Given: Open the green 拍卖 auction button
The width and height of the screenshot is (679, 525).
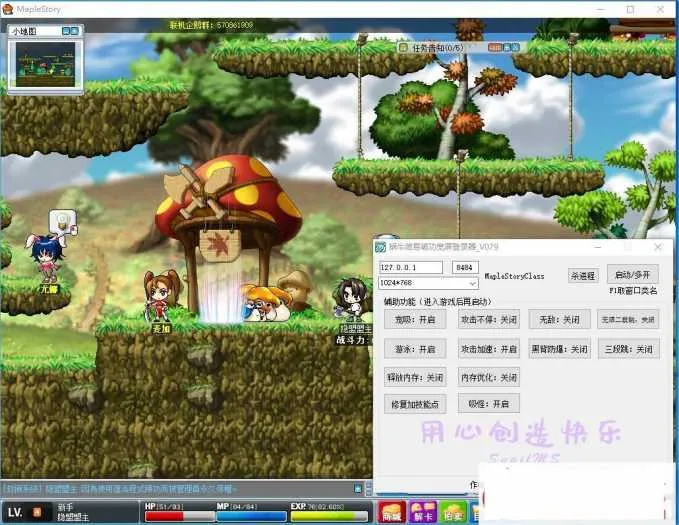Looking at the screenshot, I should coord(453,512).
